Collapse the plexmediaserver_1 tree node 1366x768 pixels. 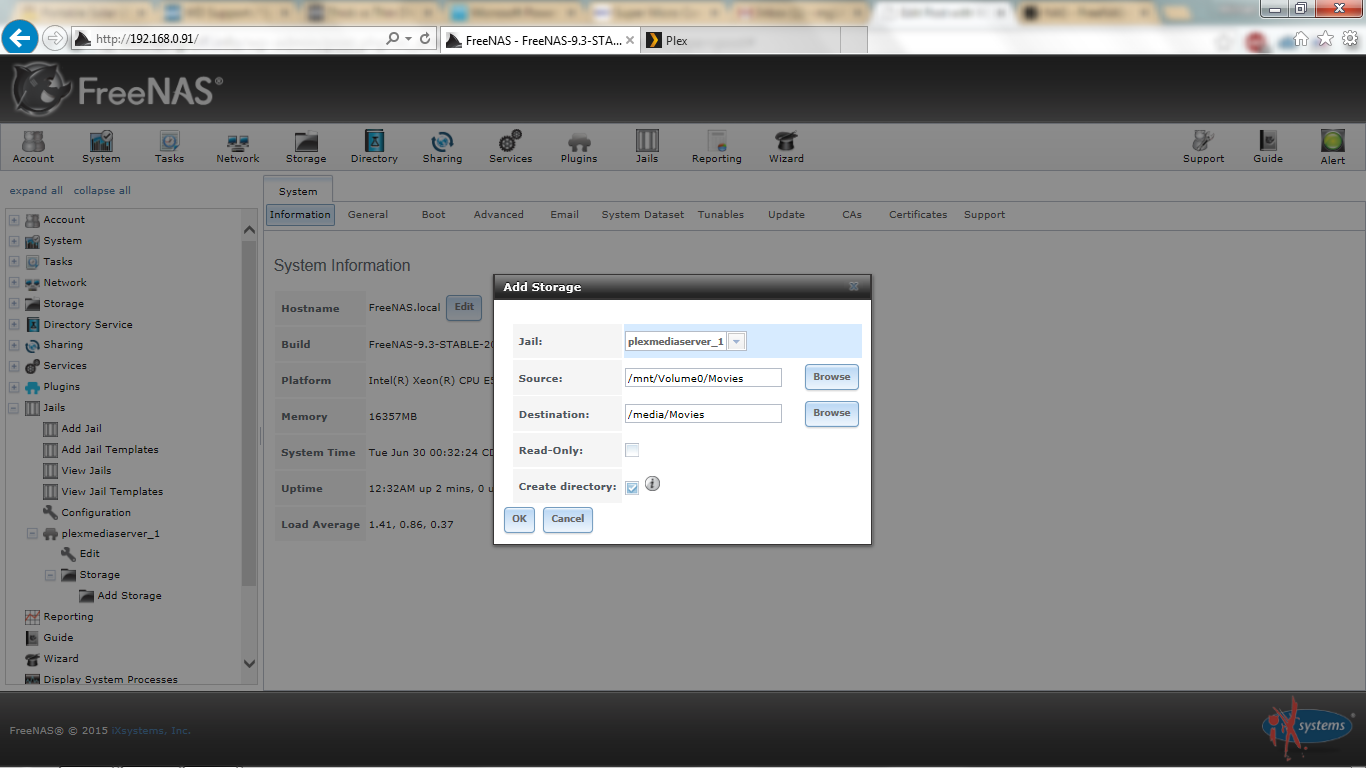pos(32,534)
